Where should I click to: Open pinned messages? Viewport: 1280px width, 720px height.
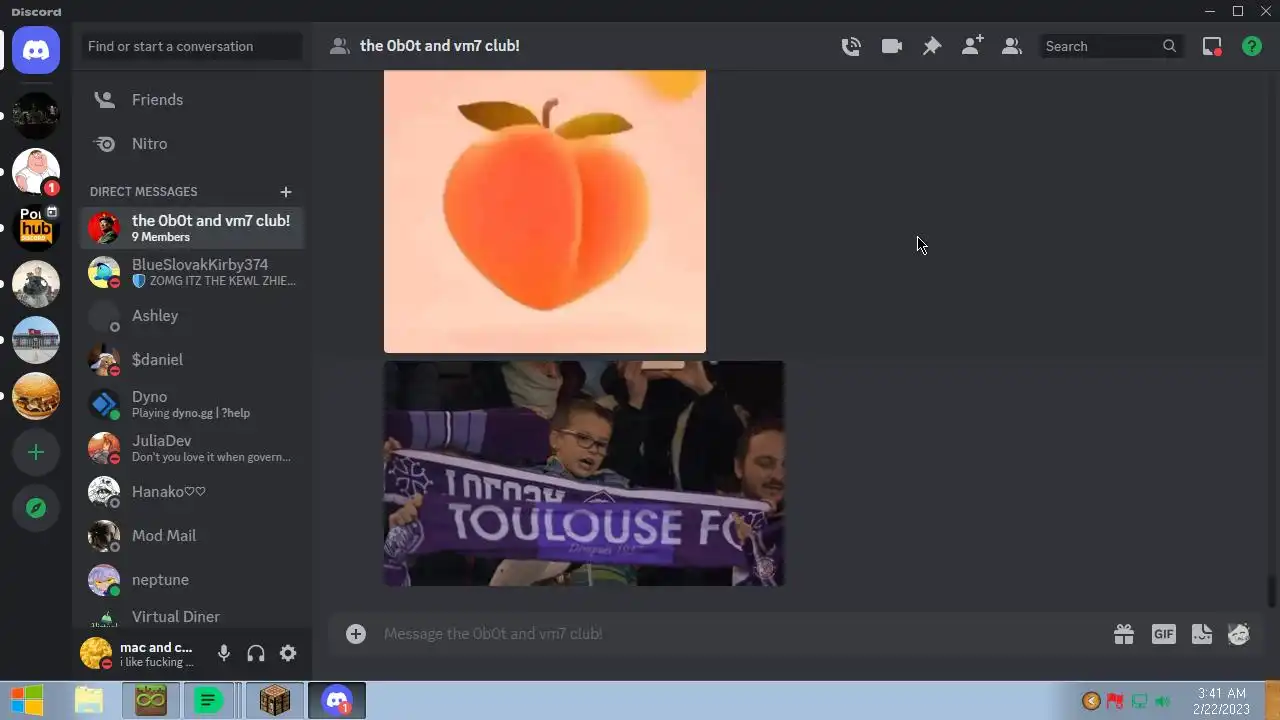tap(931, 46)
